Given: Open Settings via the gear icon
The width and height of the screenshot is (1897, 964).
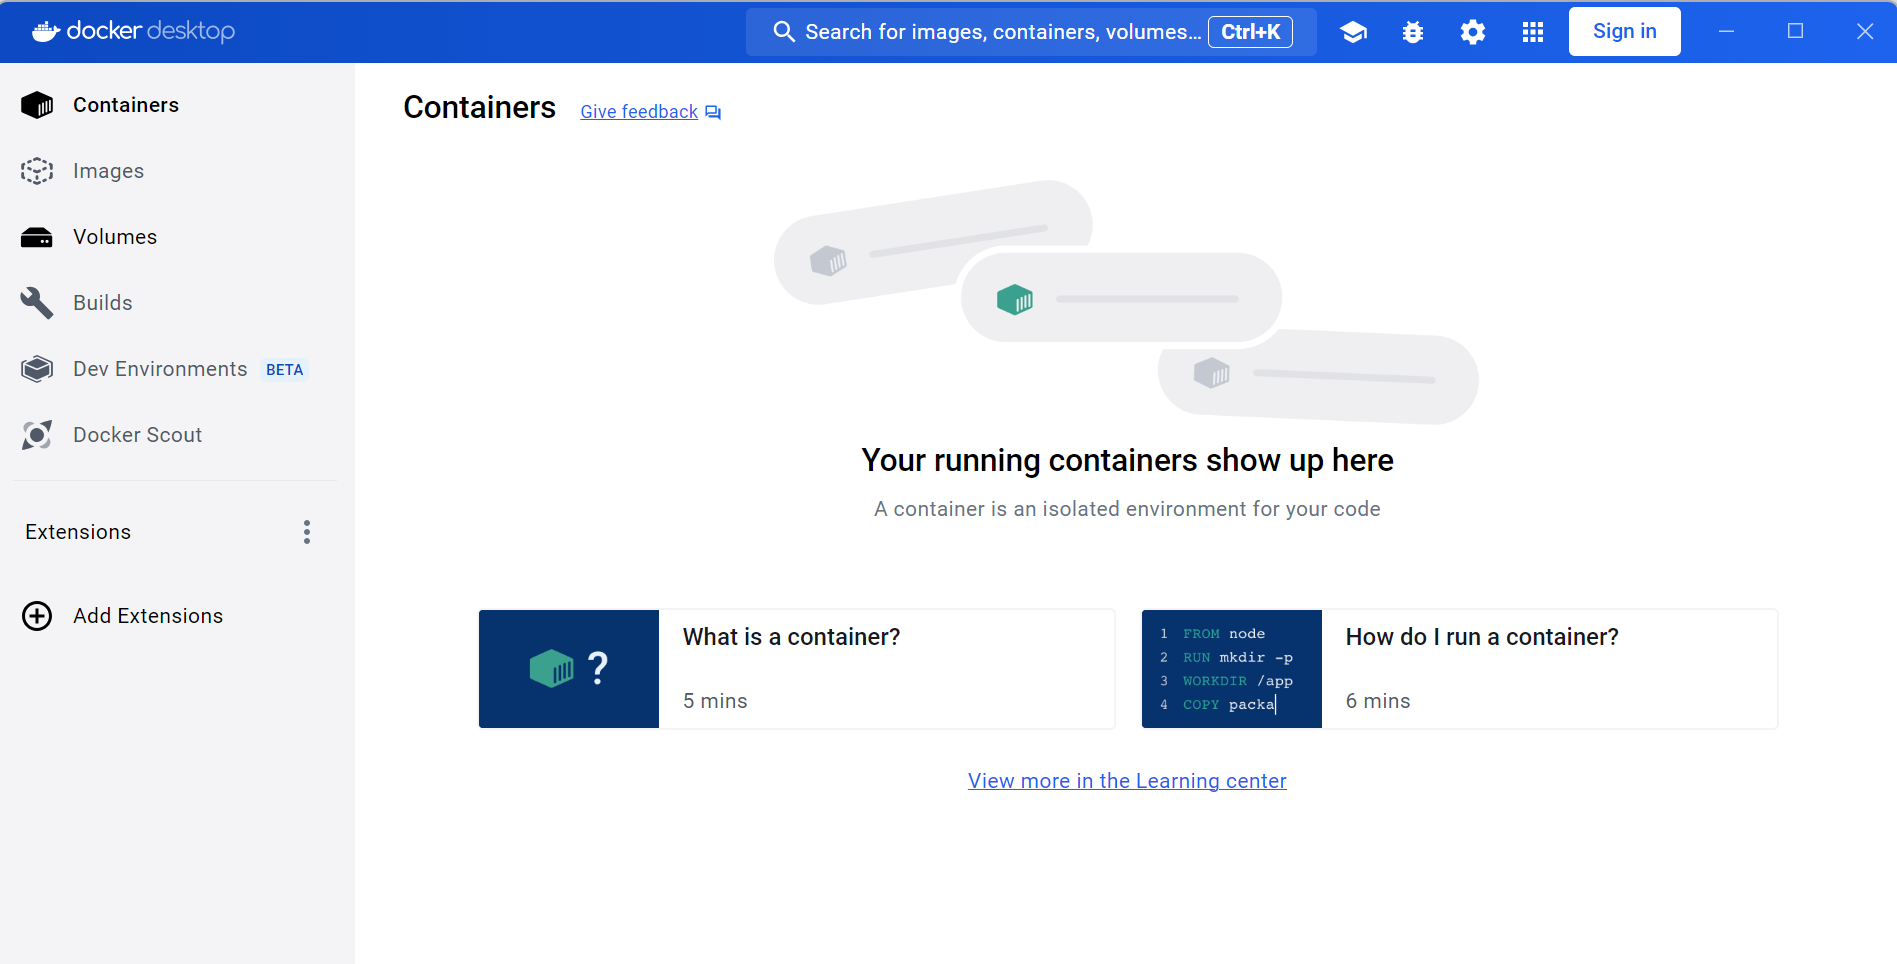Looking at the screenshot, I should coord(1473,32).
